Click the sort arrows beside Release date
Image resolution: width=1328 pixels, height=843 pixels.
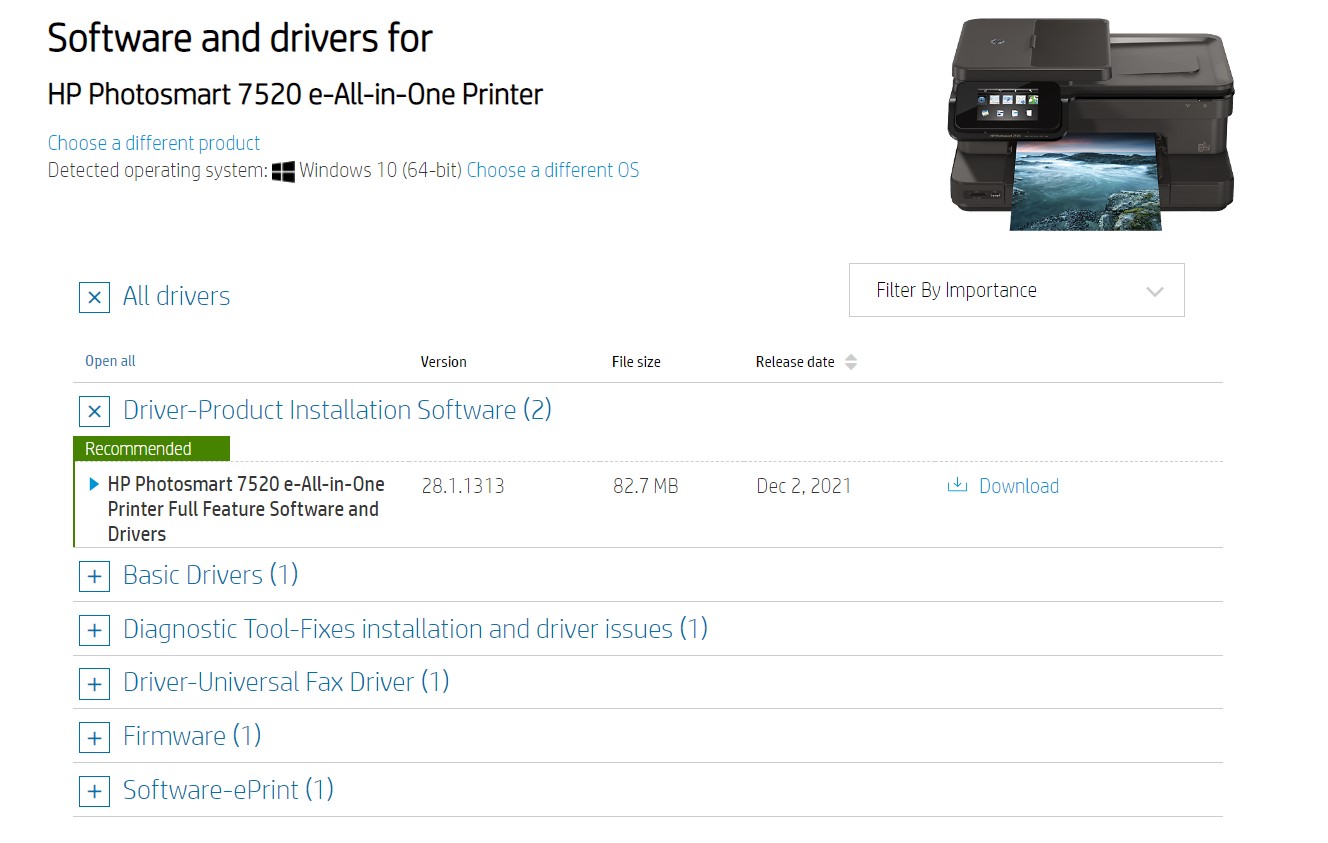click(851, 361)
